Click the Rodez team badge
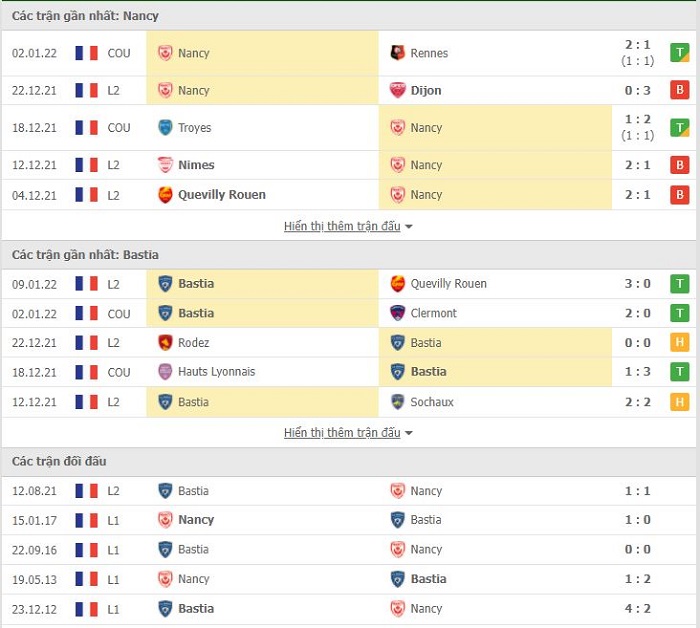 [x=165, y=342]
